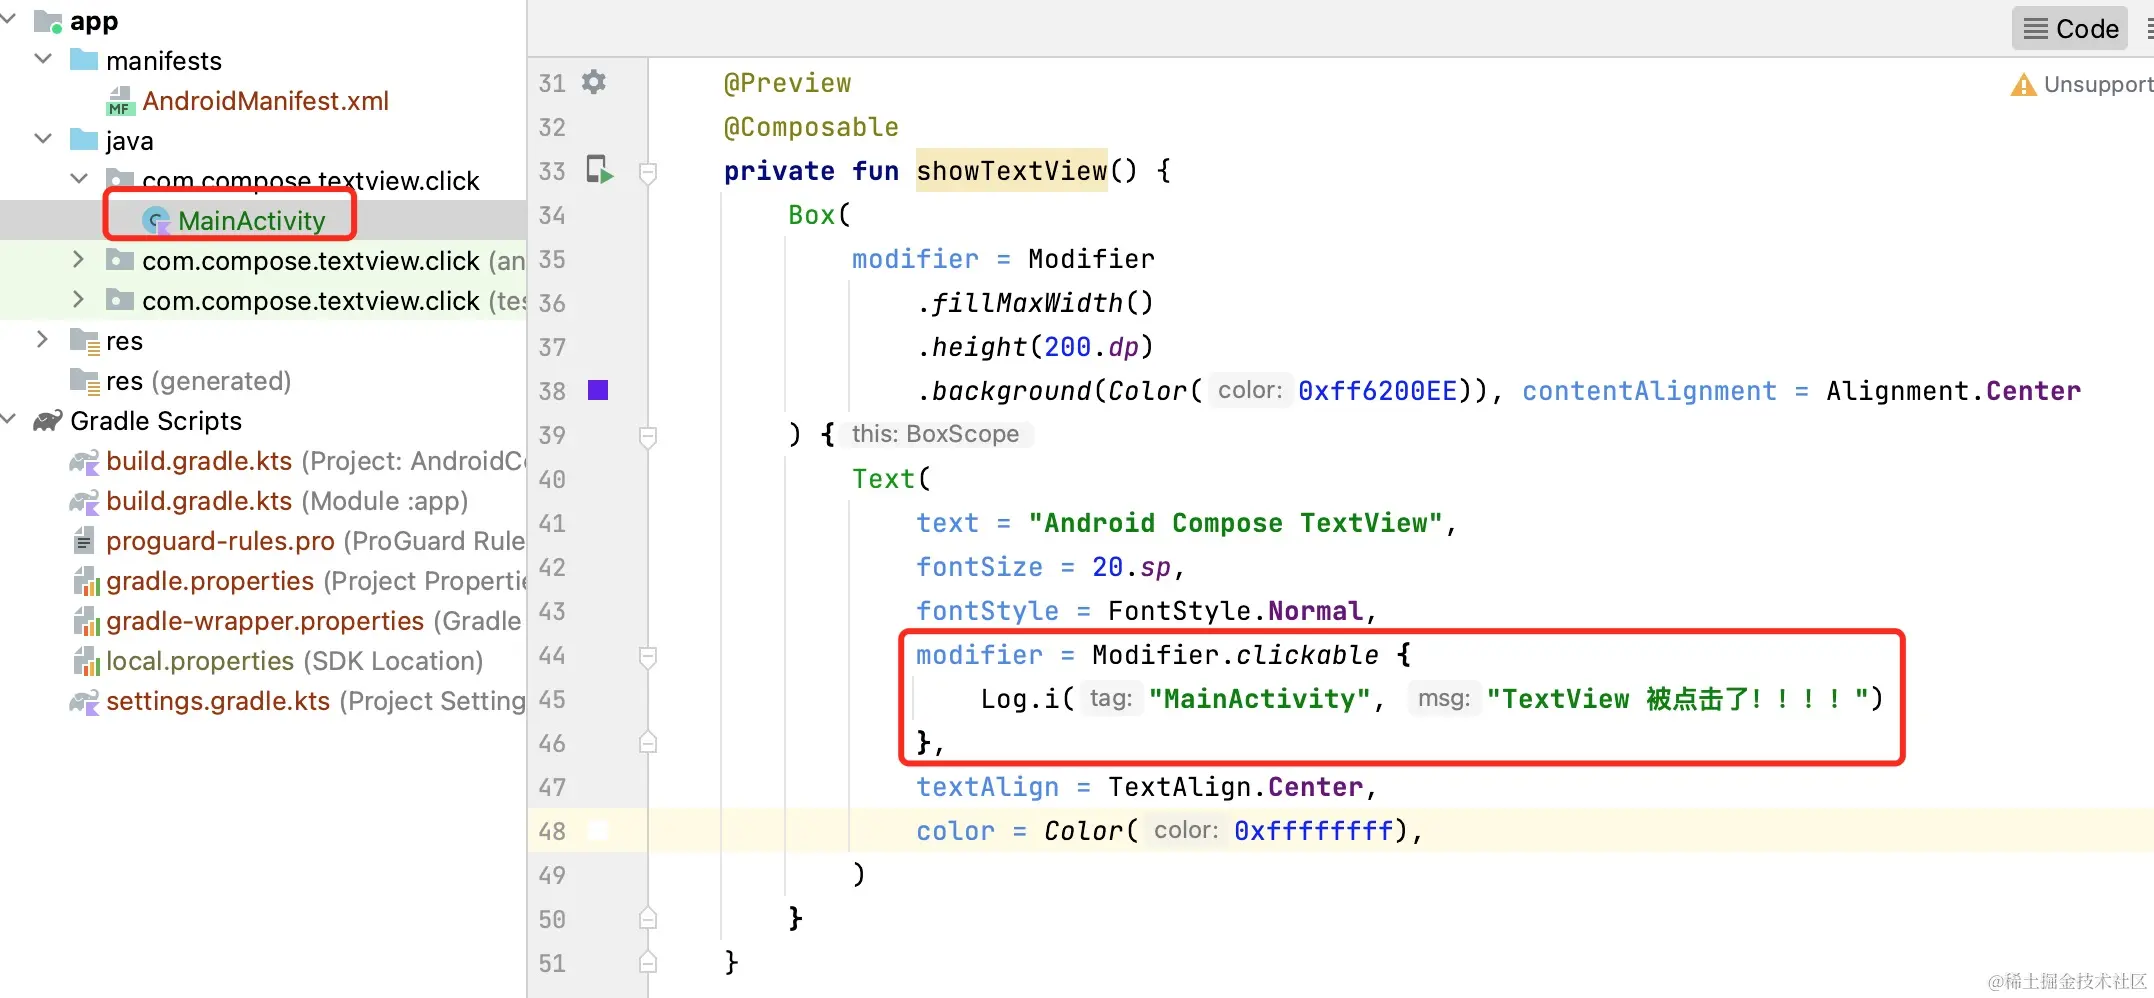Expand the com.compose.textview.click (an… package

pos(79,259)
